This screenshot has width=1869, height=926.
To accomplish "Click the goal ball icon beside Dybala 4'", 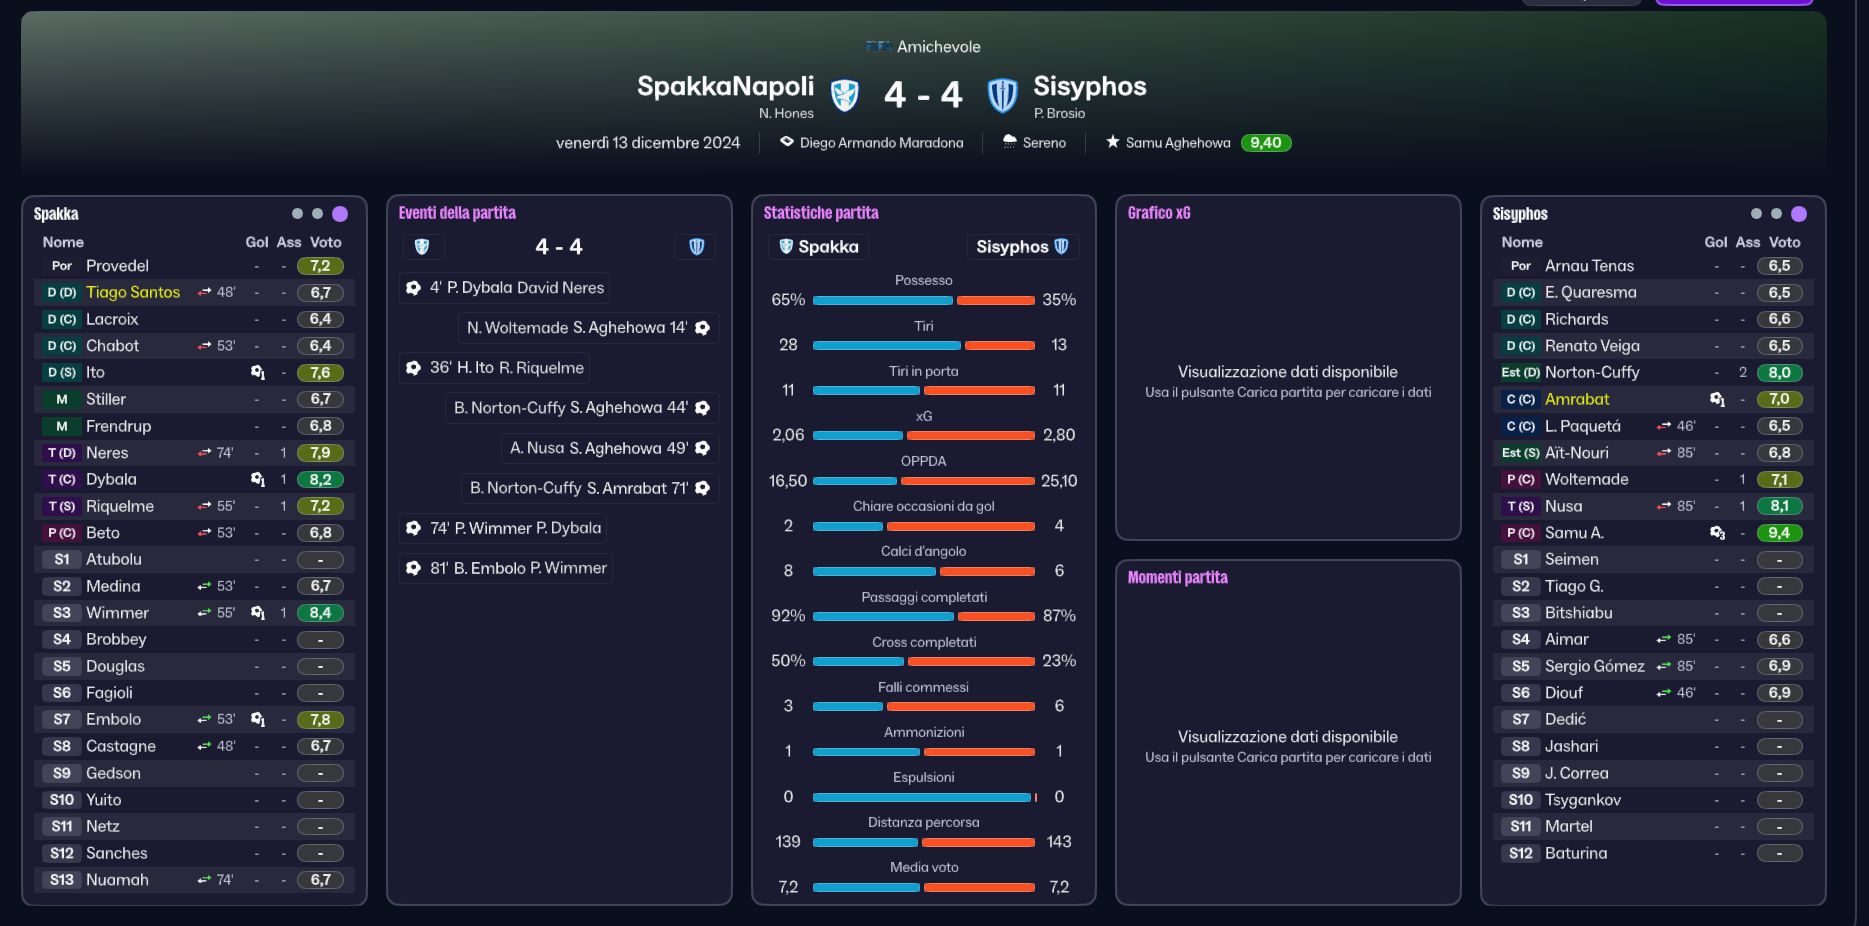I will click(413, 288).
